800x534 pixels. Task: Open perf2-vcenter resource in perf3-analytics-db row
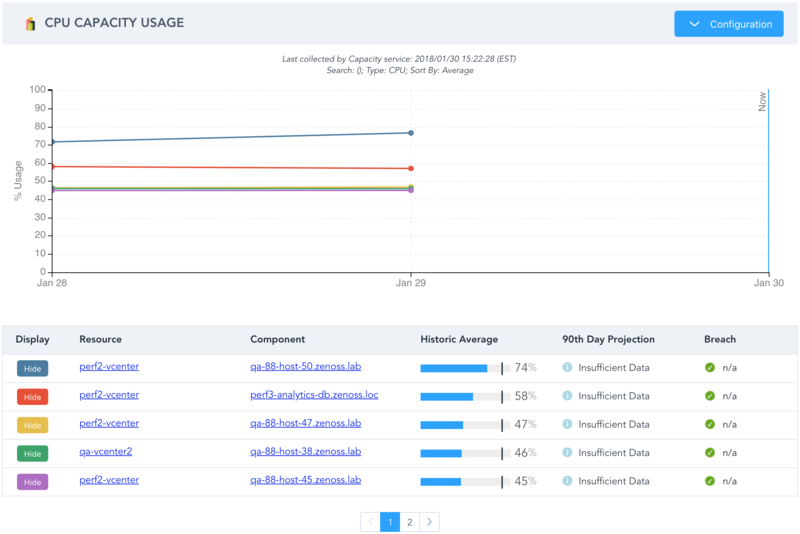109,395
